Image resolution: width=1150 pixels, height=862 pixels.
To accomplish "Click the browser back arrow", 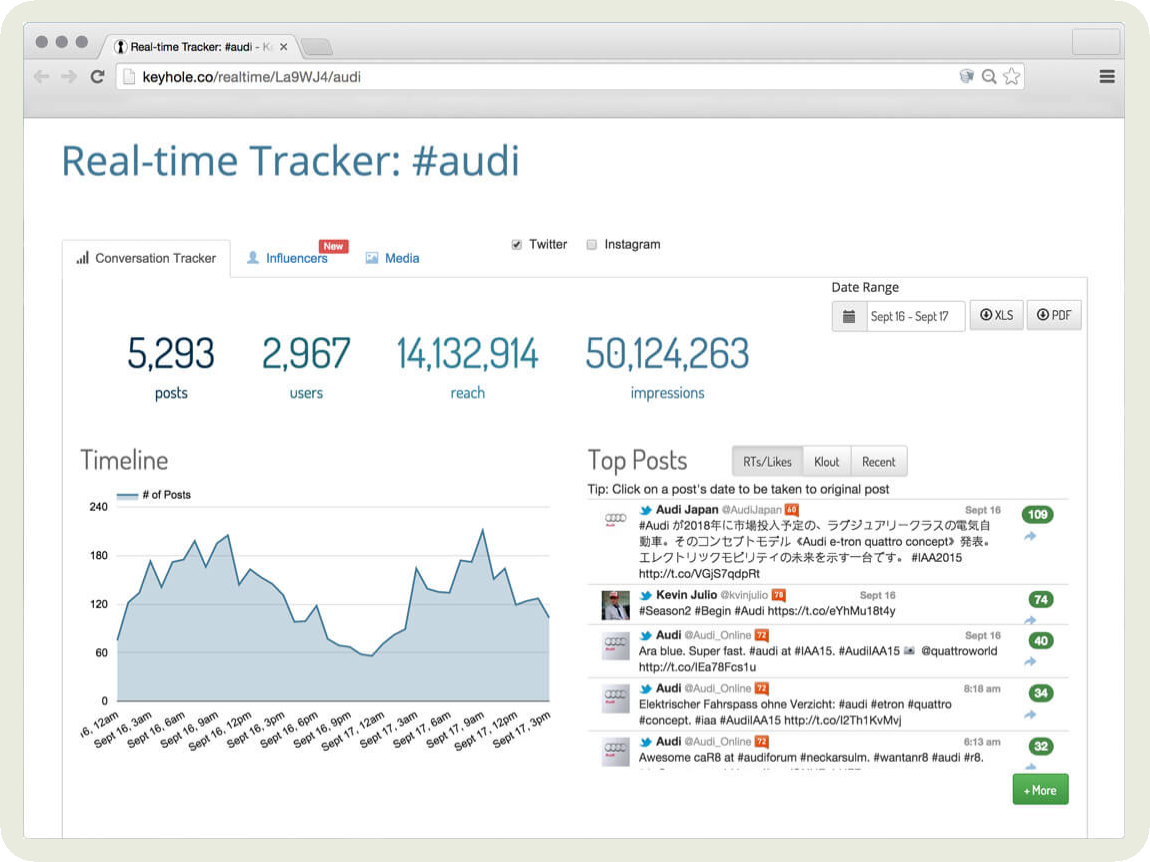I will pyautogui.click(x=42, y=77).
